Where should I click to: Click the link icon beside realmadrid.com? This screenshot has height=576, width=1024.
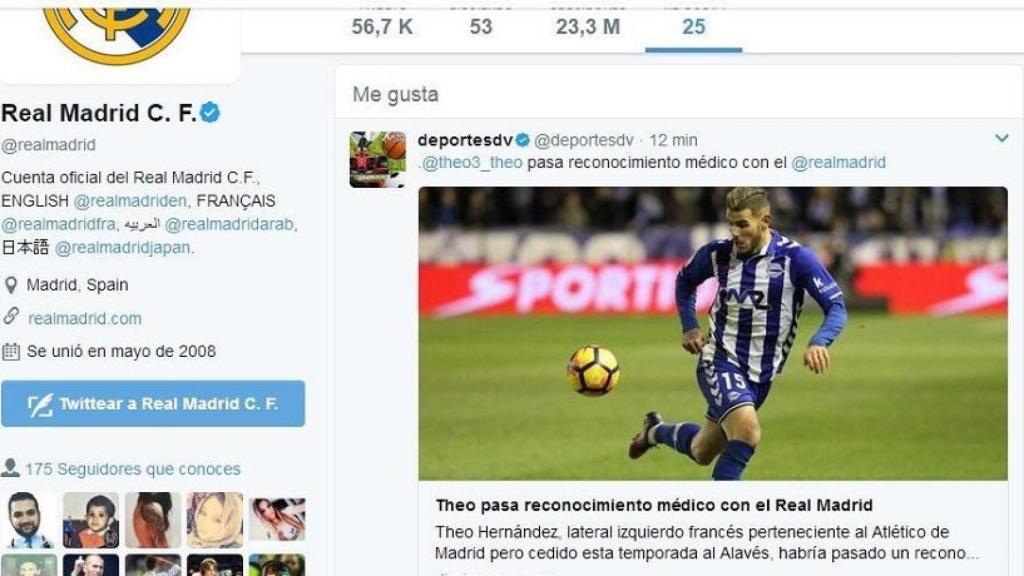(10, 317)
